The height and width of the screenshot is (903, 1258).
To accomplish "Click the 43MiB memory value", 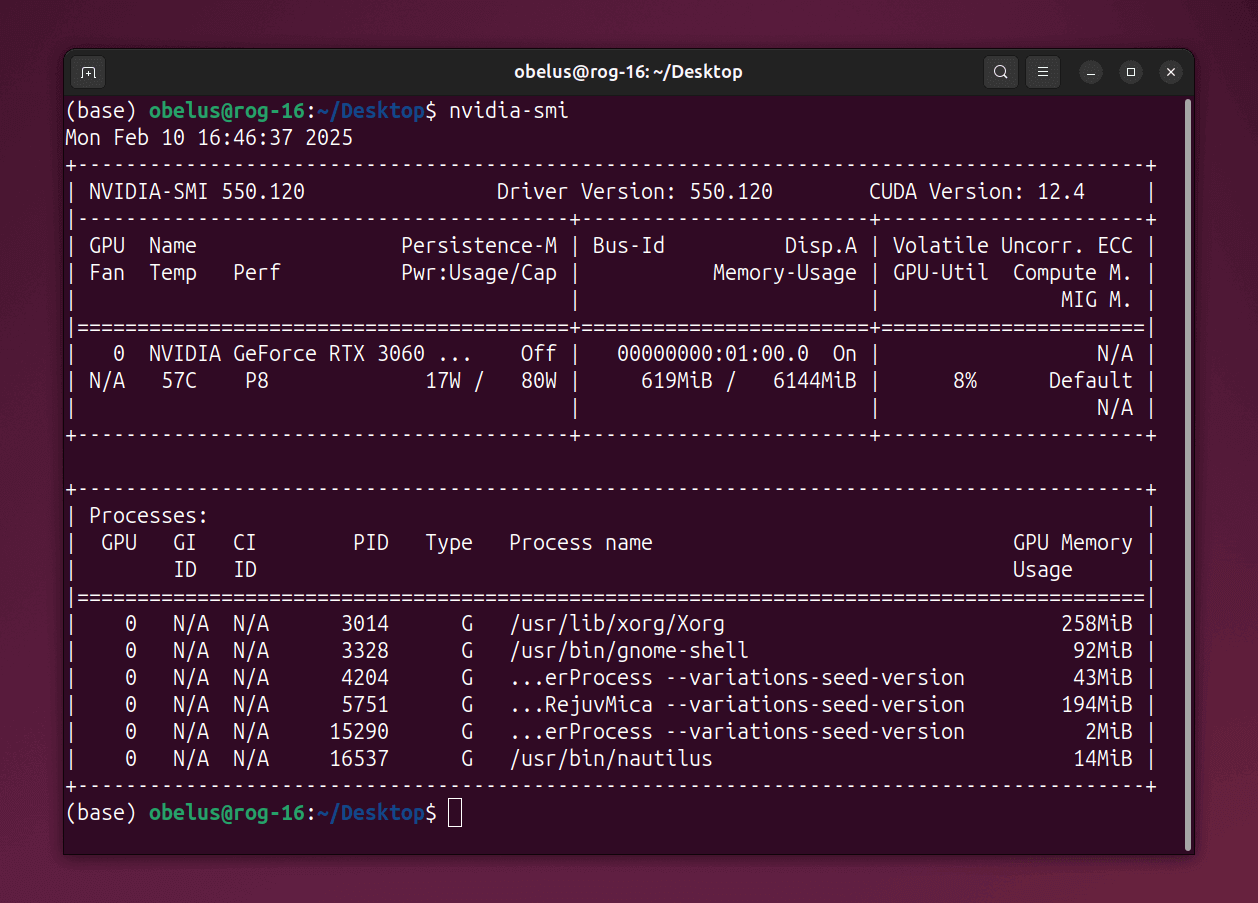I will (x=1103, y=678).
